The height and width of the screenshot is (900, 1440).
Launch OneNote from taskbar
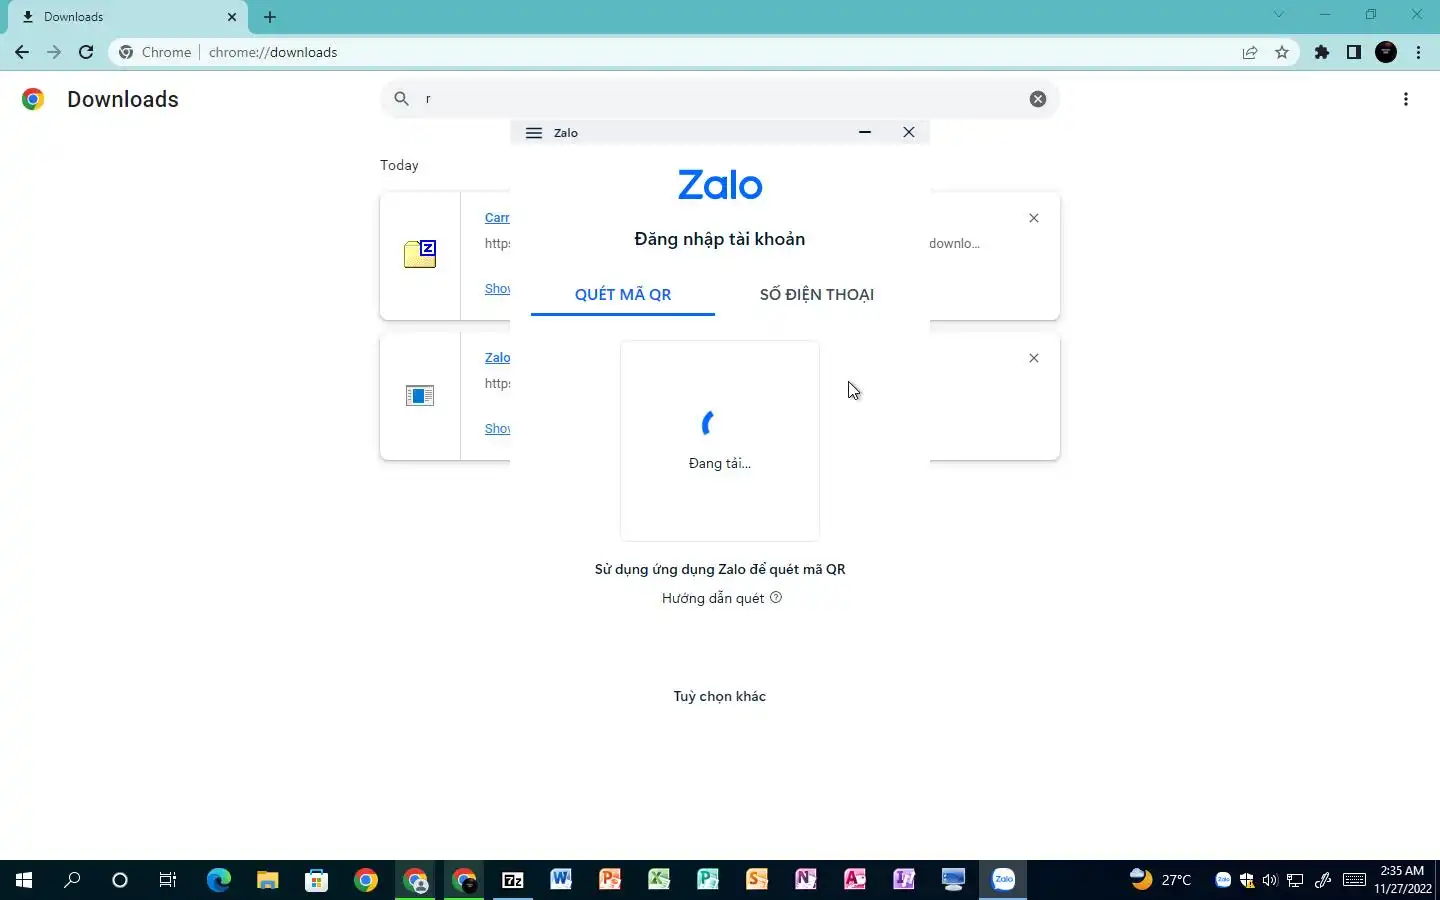tap(806, 880)
